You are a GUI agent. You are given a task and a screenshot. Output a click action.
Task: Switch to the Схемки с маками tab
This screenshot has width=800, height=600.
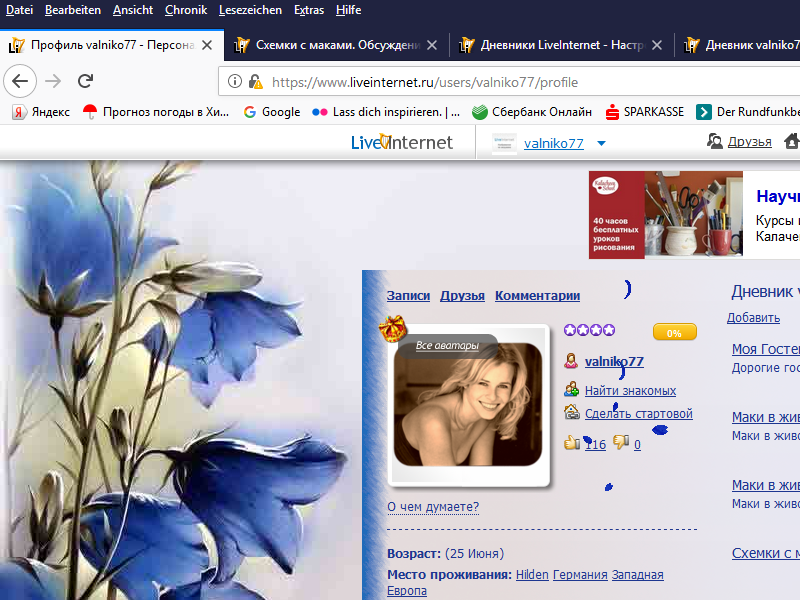pyautogui.click(x=337, y=45)
